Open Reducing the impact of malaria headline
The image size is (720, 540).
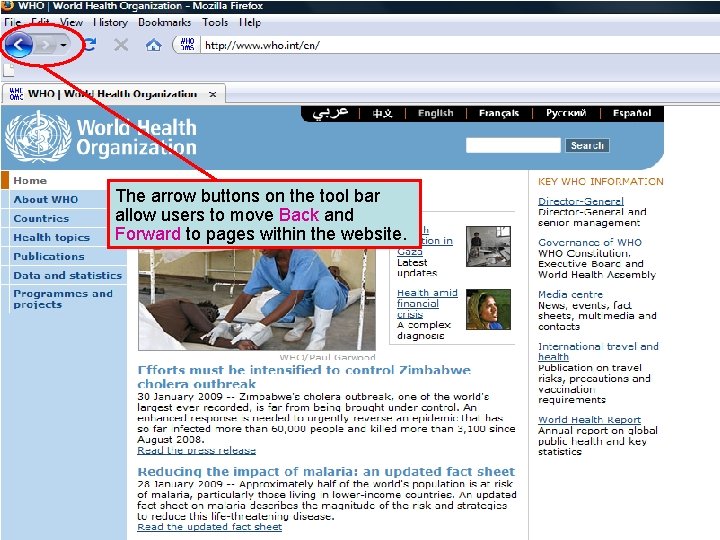(x=326, y=472)
